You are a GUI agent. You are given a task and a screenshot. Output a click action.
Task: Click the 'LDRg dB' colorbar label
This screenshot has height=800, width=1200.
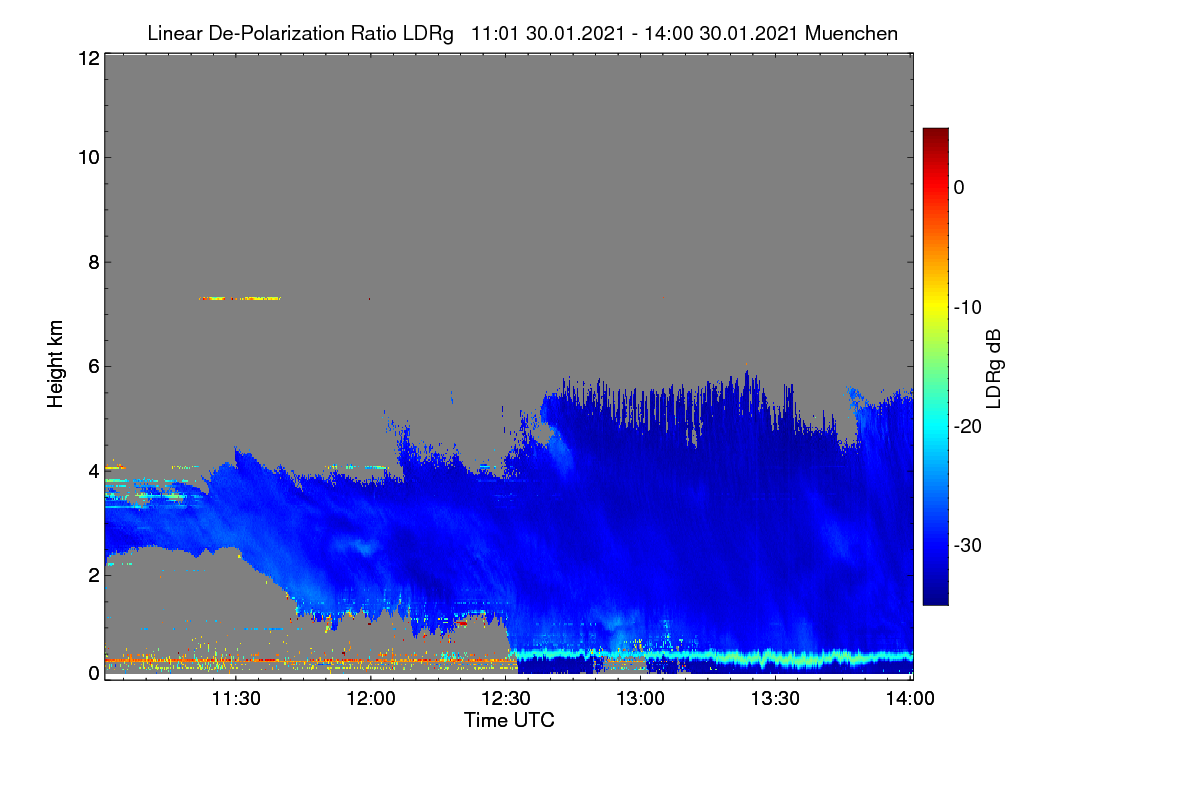[x=993, y=367]
